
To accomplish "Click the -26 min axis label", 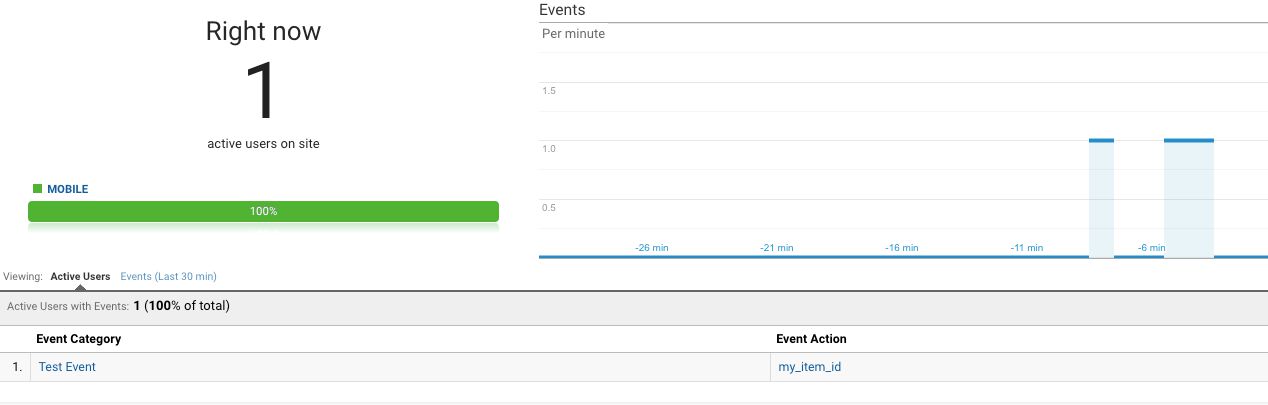I will pos(652,247).
